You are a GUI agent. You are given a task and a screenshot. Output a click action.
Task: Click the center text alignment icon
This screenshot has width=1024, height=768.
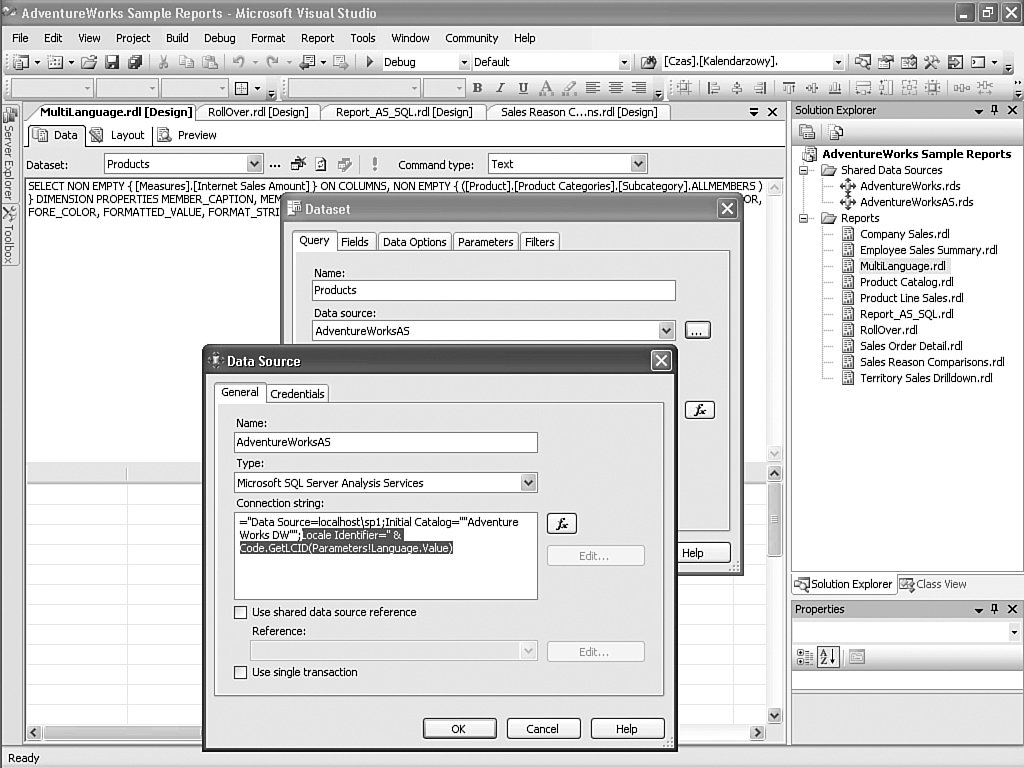click(x=616, y=88)
